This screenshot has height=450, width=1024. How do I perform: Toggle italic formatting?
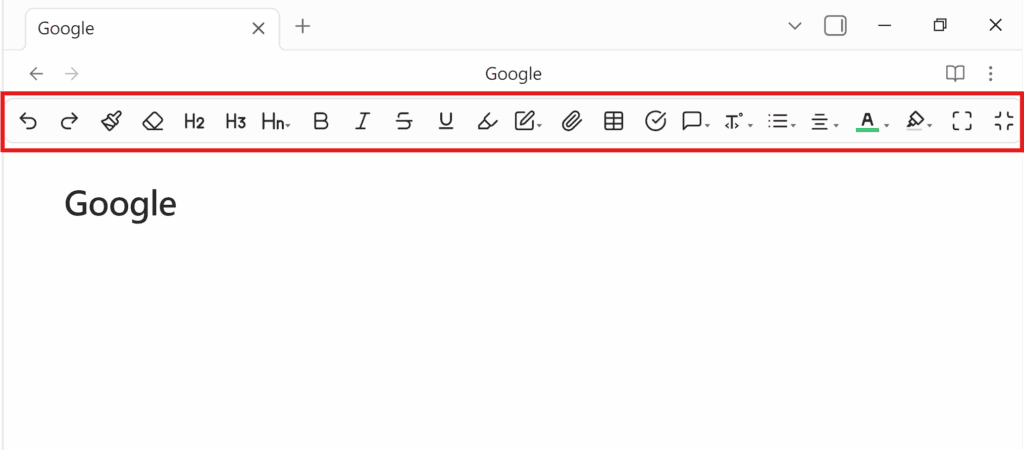362,122
